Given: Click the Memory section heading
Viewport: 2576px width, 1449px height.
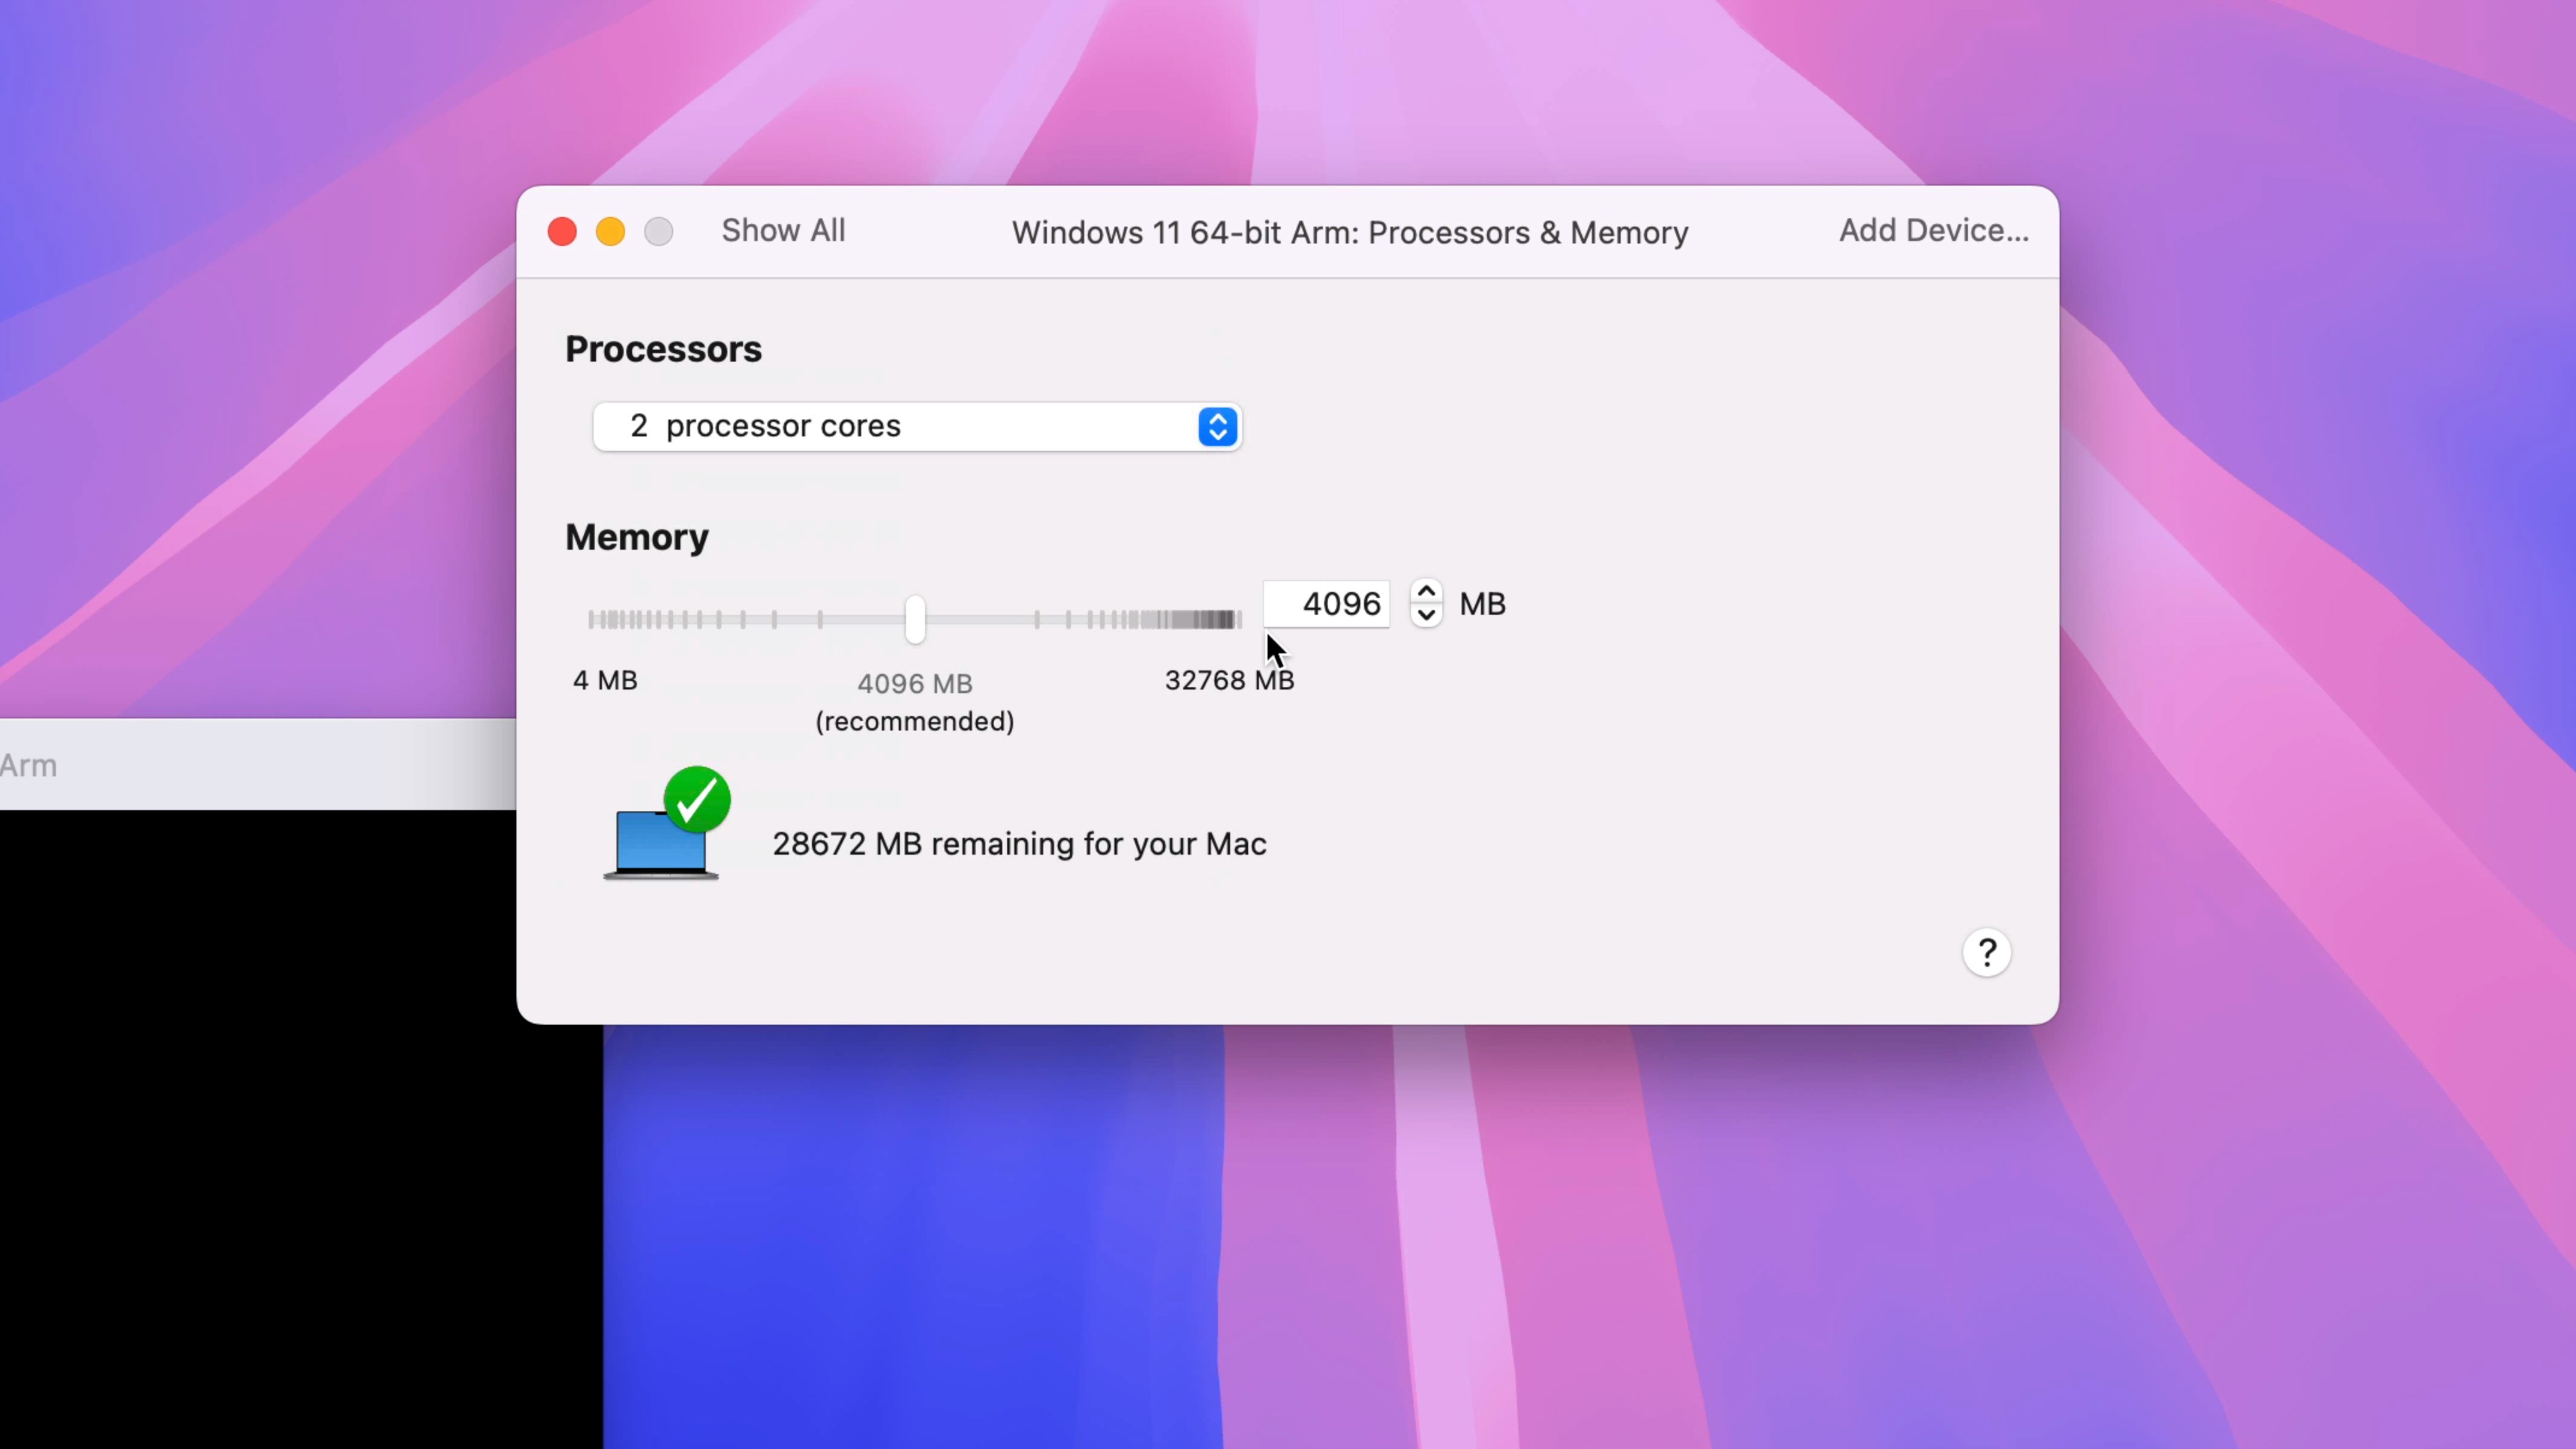Looking at the screenshot, I should (x=636, y=537).
